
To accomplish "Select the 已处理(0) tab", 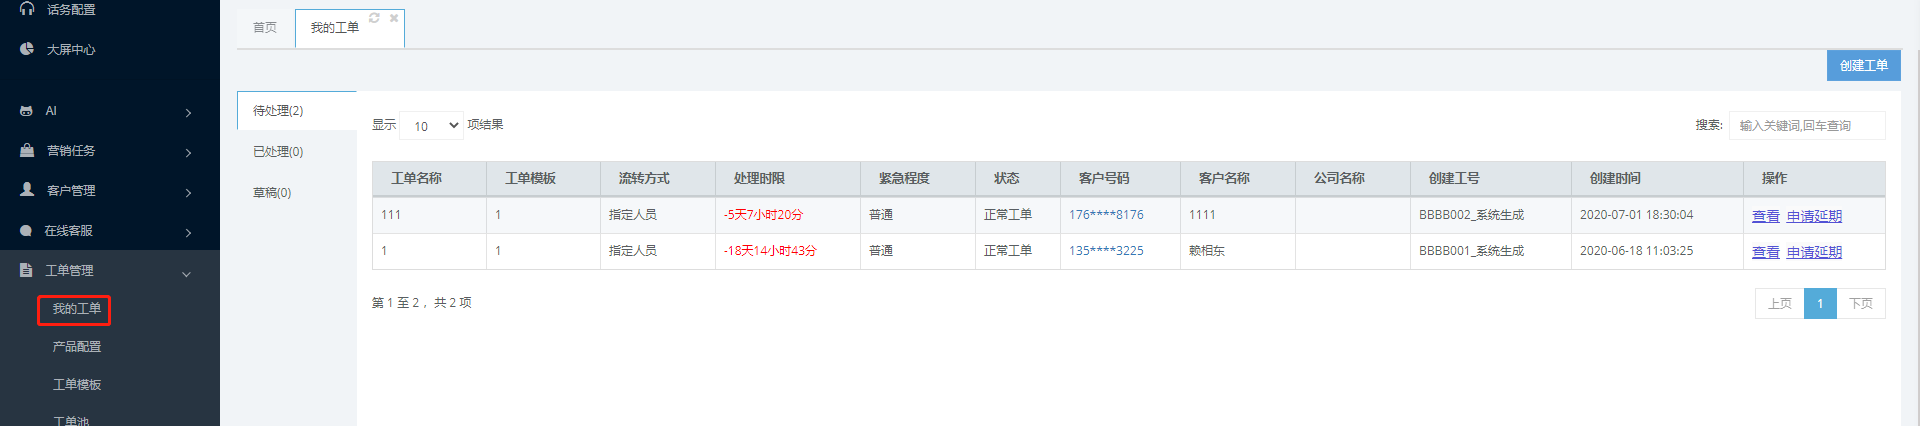I will [278, 152].
